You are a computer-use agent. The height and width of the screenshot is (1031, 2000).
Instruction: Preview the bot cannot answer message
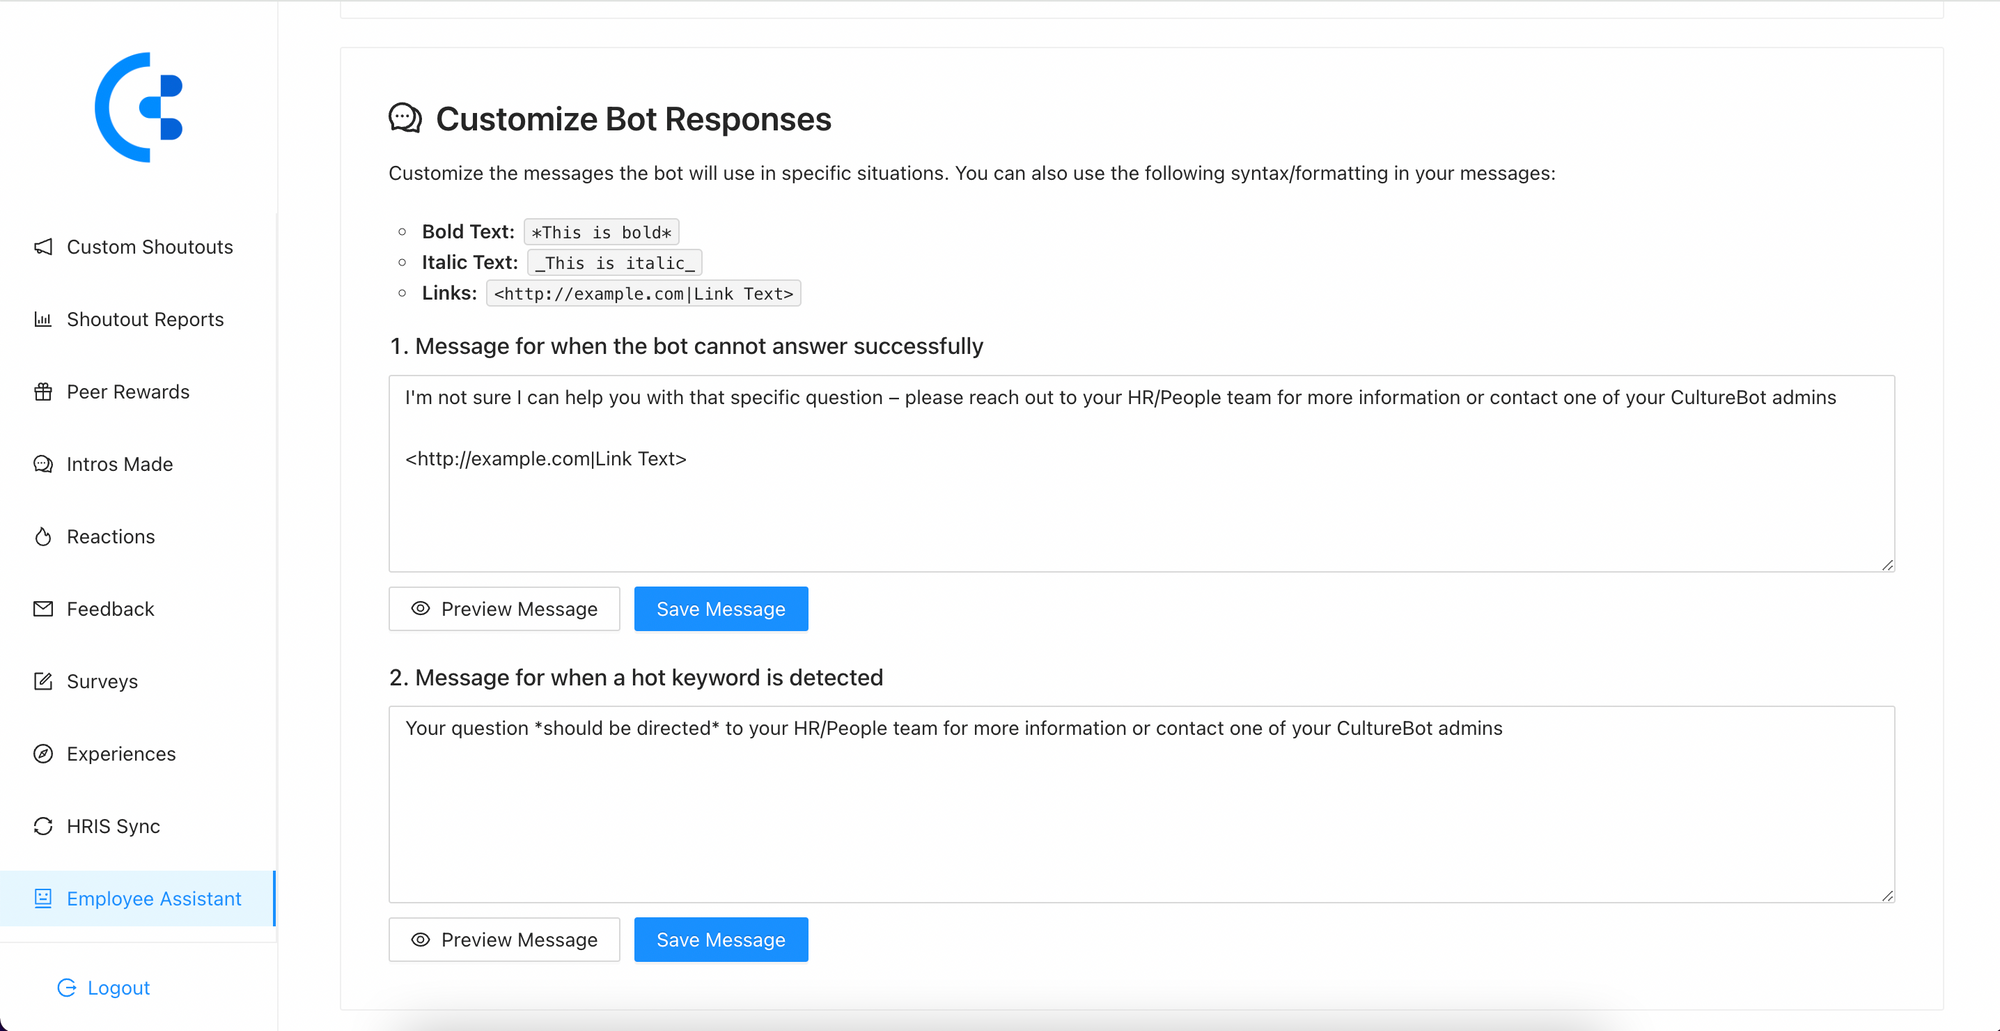[x=504, y=608]
